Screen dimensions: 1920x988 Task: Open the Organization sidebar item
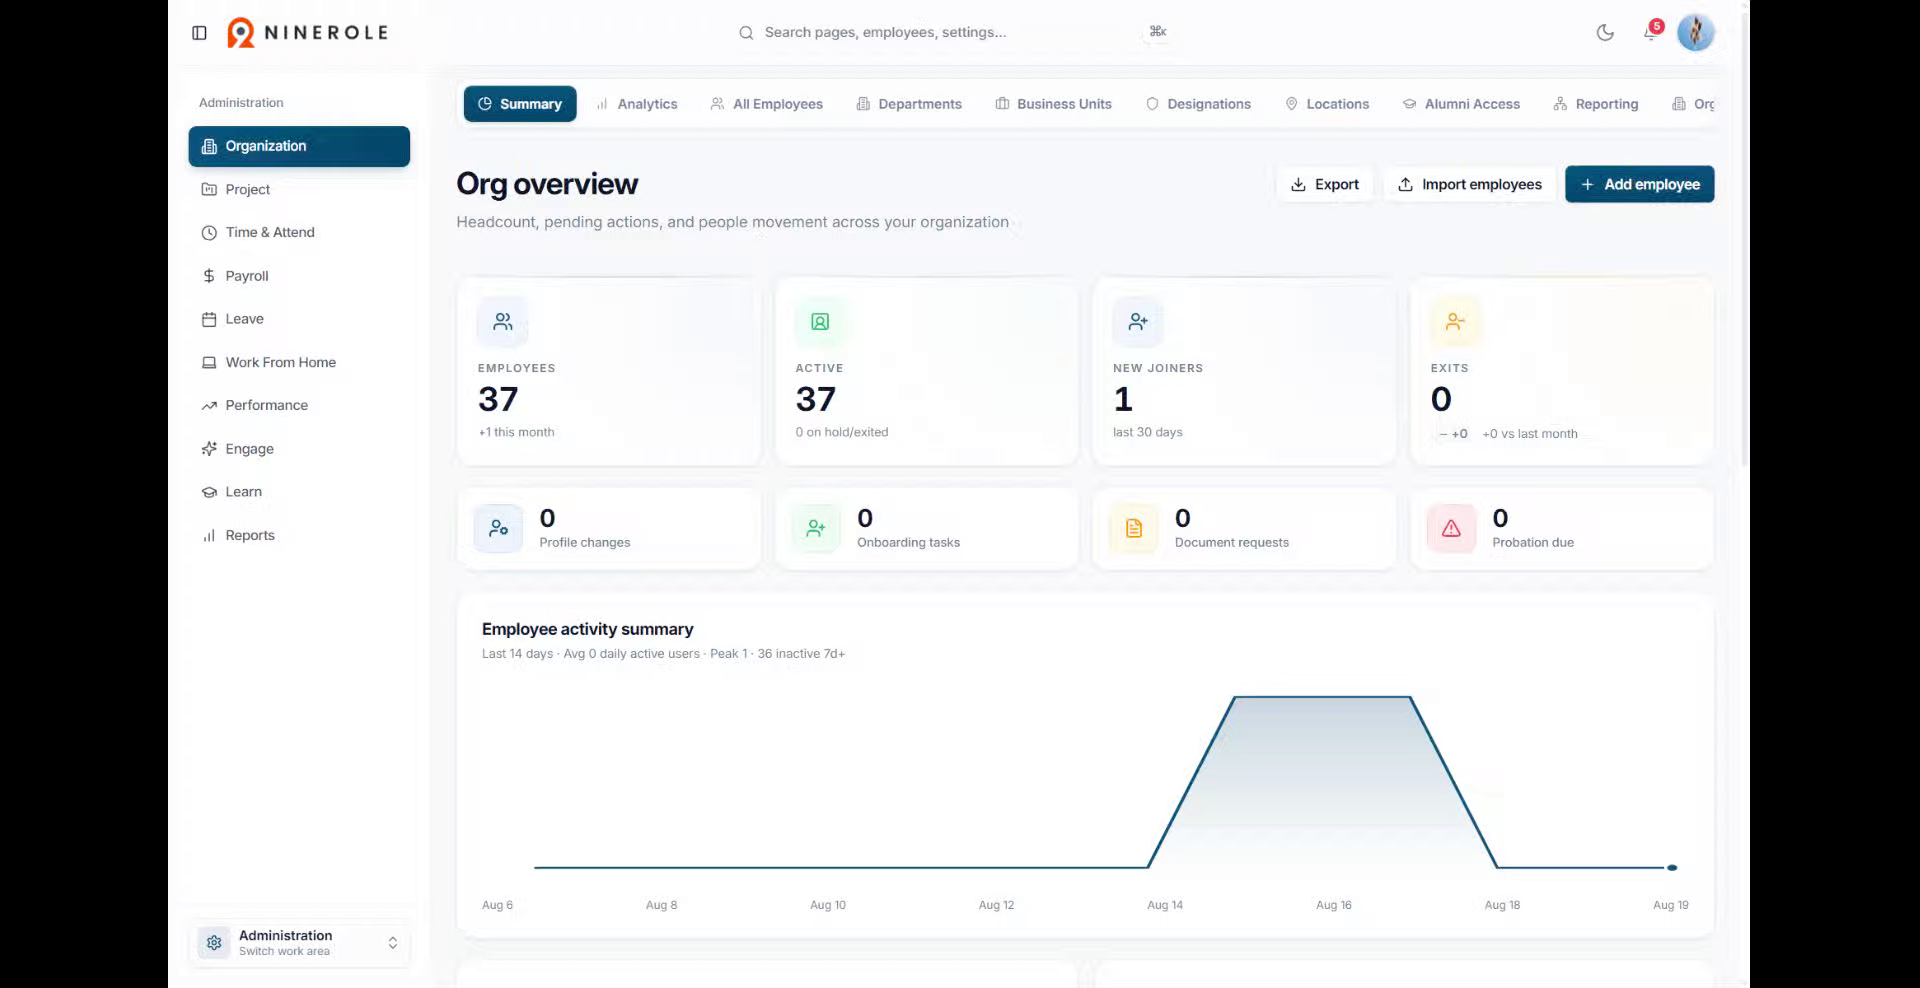[x=299, y=146]
